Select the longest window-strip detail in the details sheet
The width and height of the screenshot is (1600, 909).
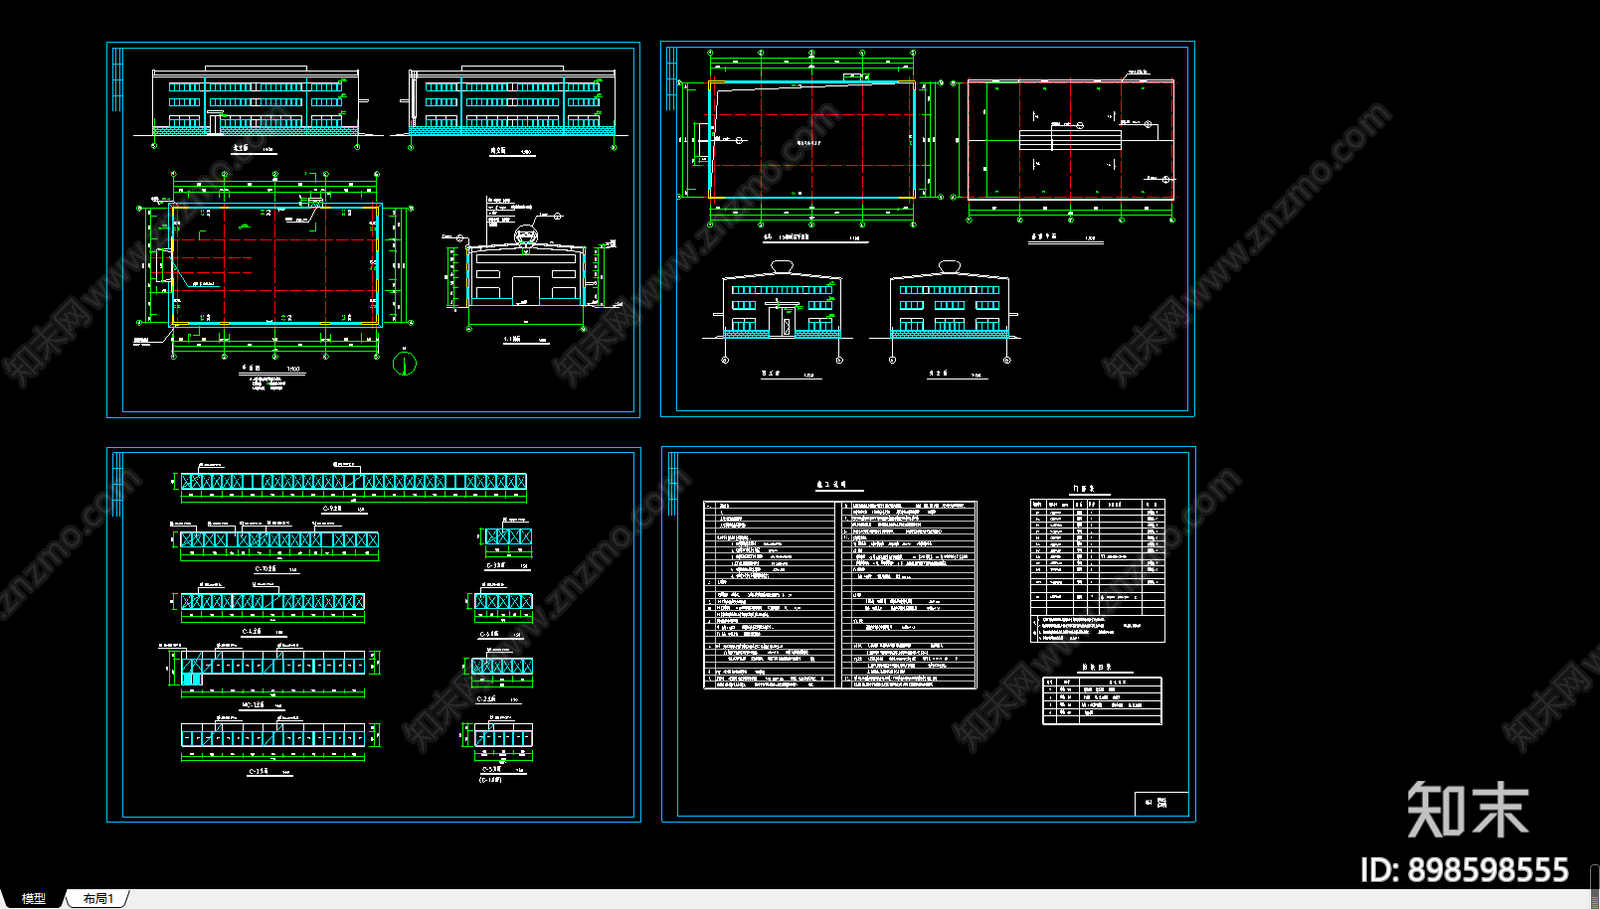[x=353, y=481]
